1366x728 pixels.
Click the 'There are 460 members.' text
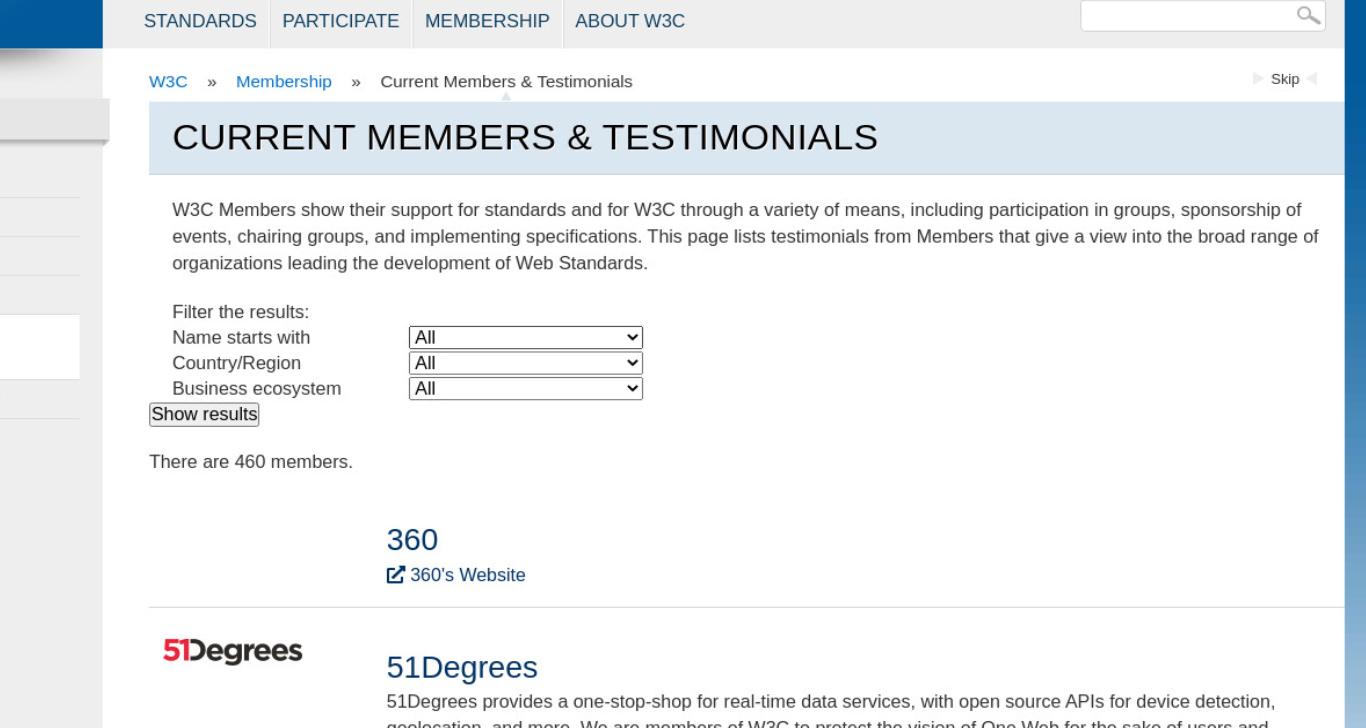251,462
